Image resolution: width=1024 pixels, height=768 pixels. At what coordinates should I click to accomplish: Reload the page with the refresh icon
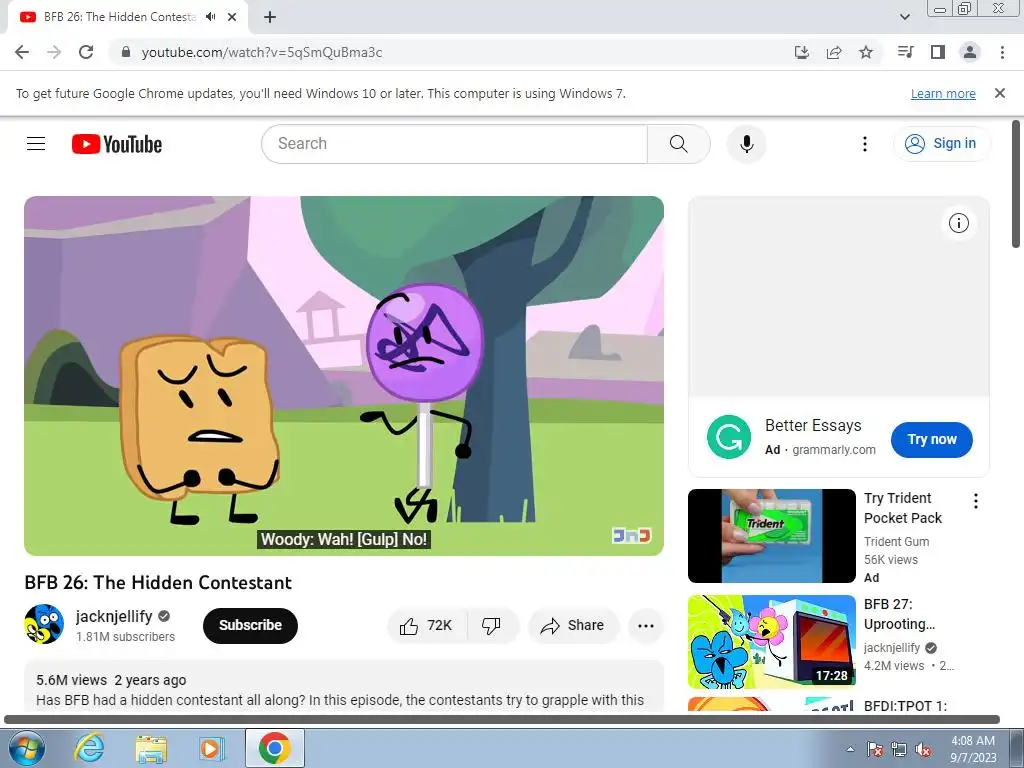click(86, 52)
